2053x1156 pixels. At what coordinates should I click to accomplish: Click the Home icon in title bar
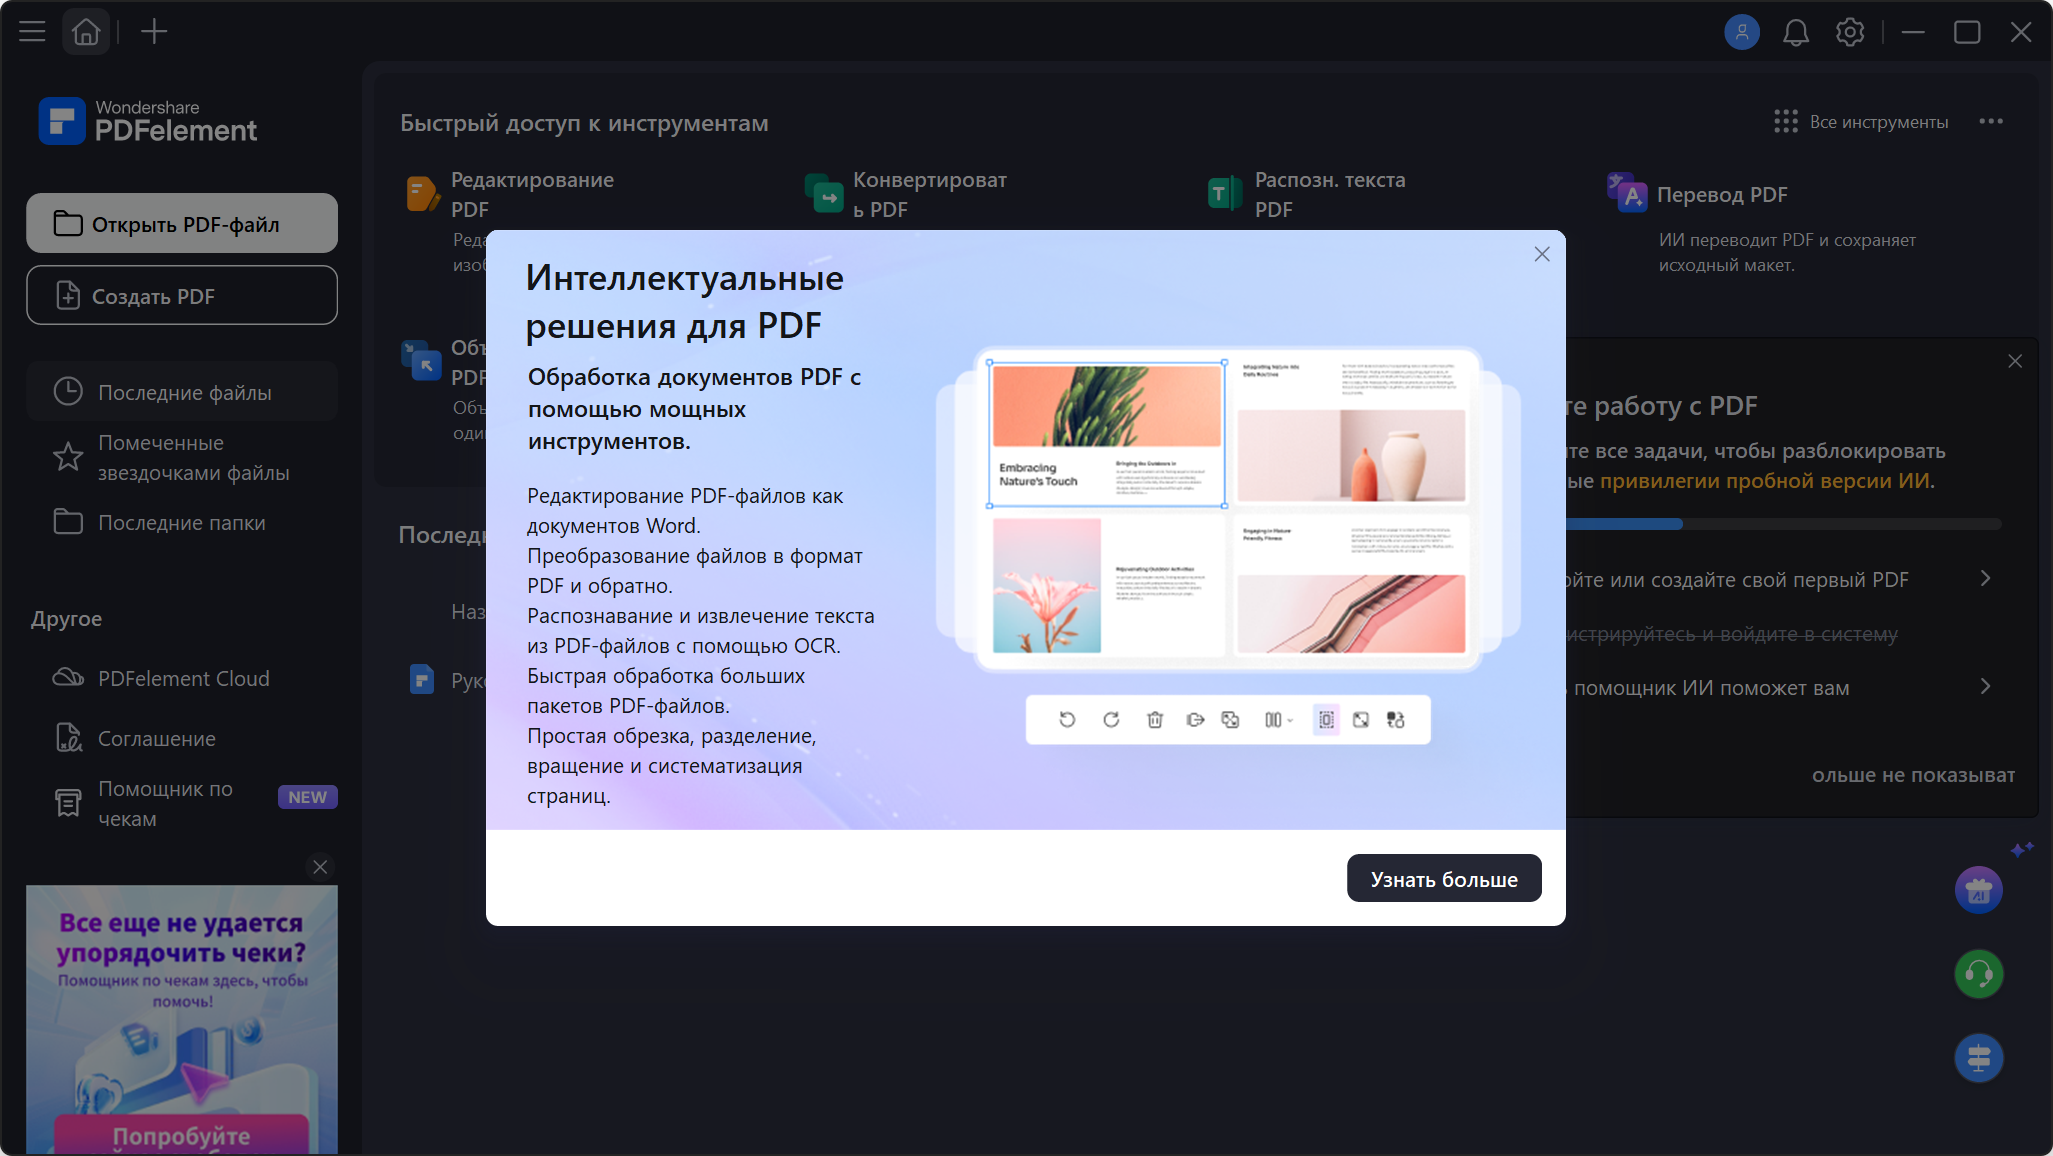coord(86,32)
